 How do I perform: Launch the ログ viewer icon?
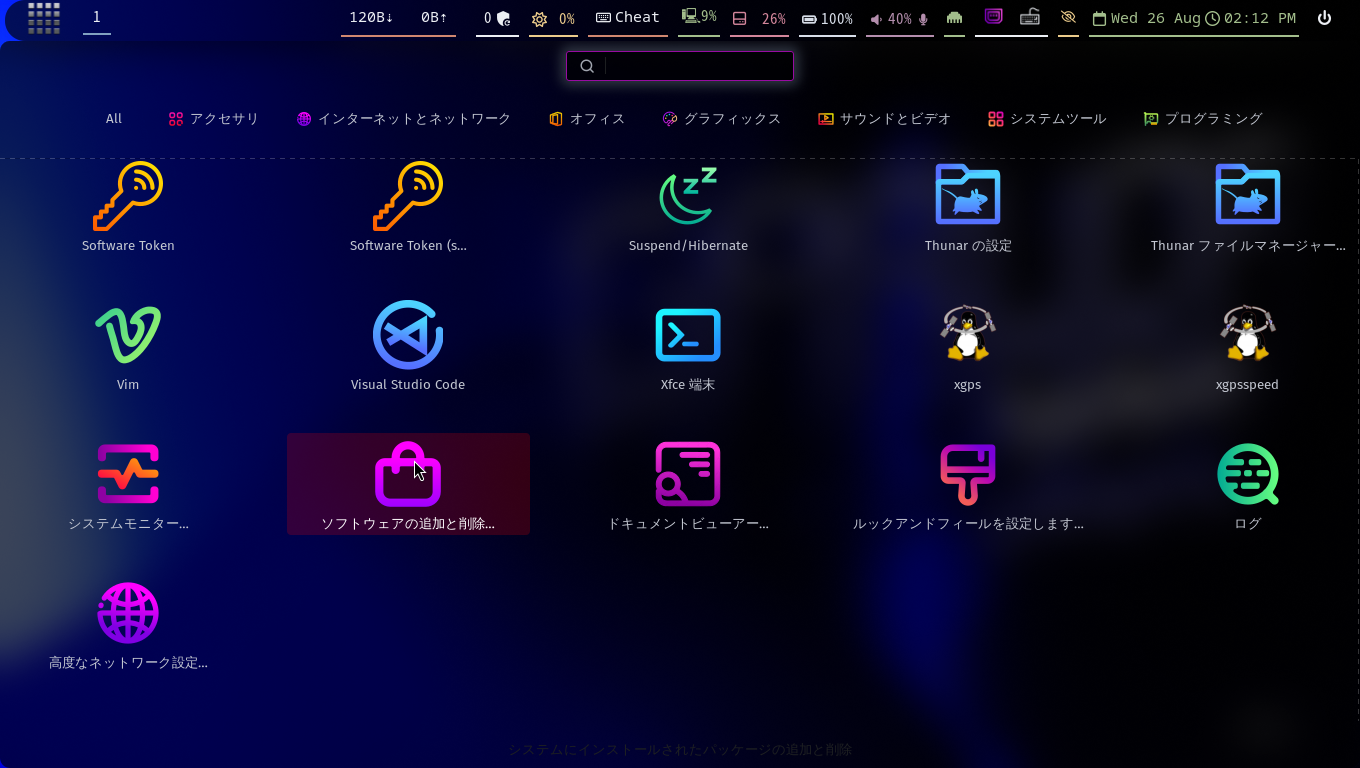pos(1248,474)
